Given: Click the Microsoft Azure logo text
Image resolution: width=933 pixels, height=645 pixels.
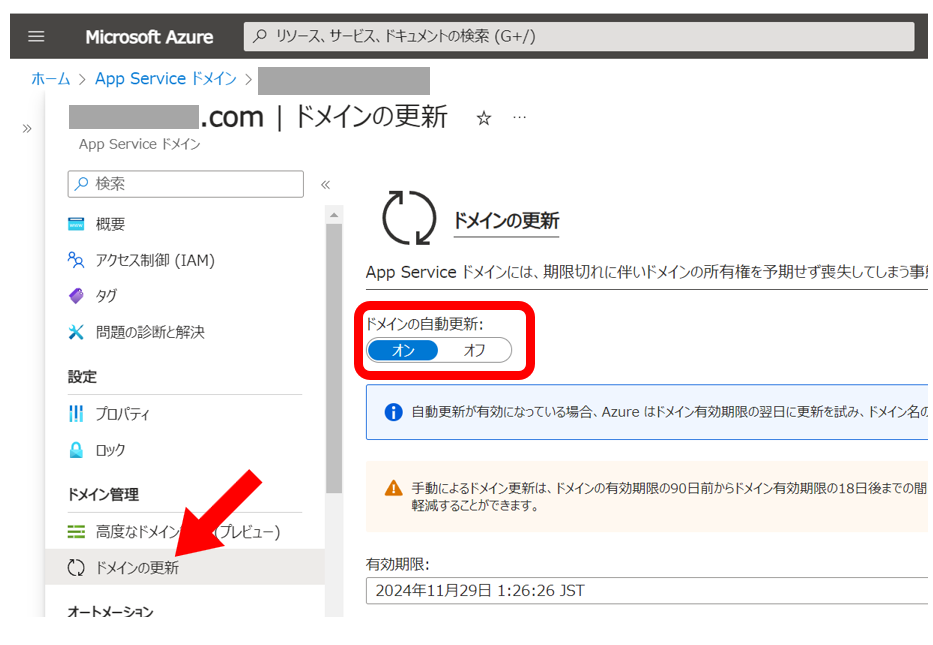Looking at the screenshot, I should (149, 37).
